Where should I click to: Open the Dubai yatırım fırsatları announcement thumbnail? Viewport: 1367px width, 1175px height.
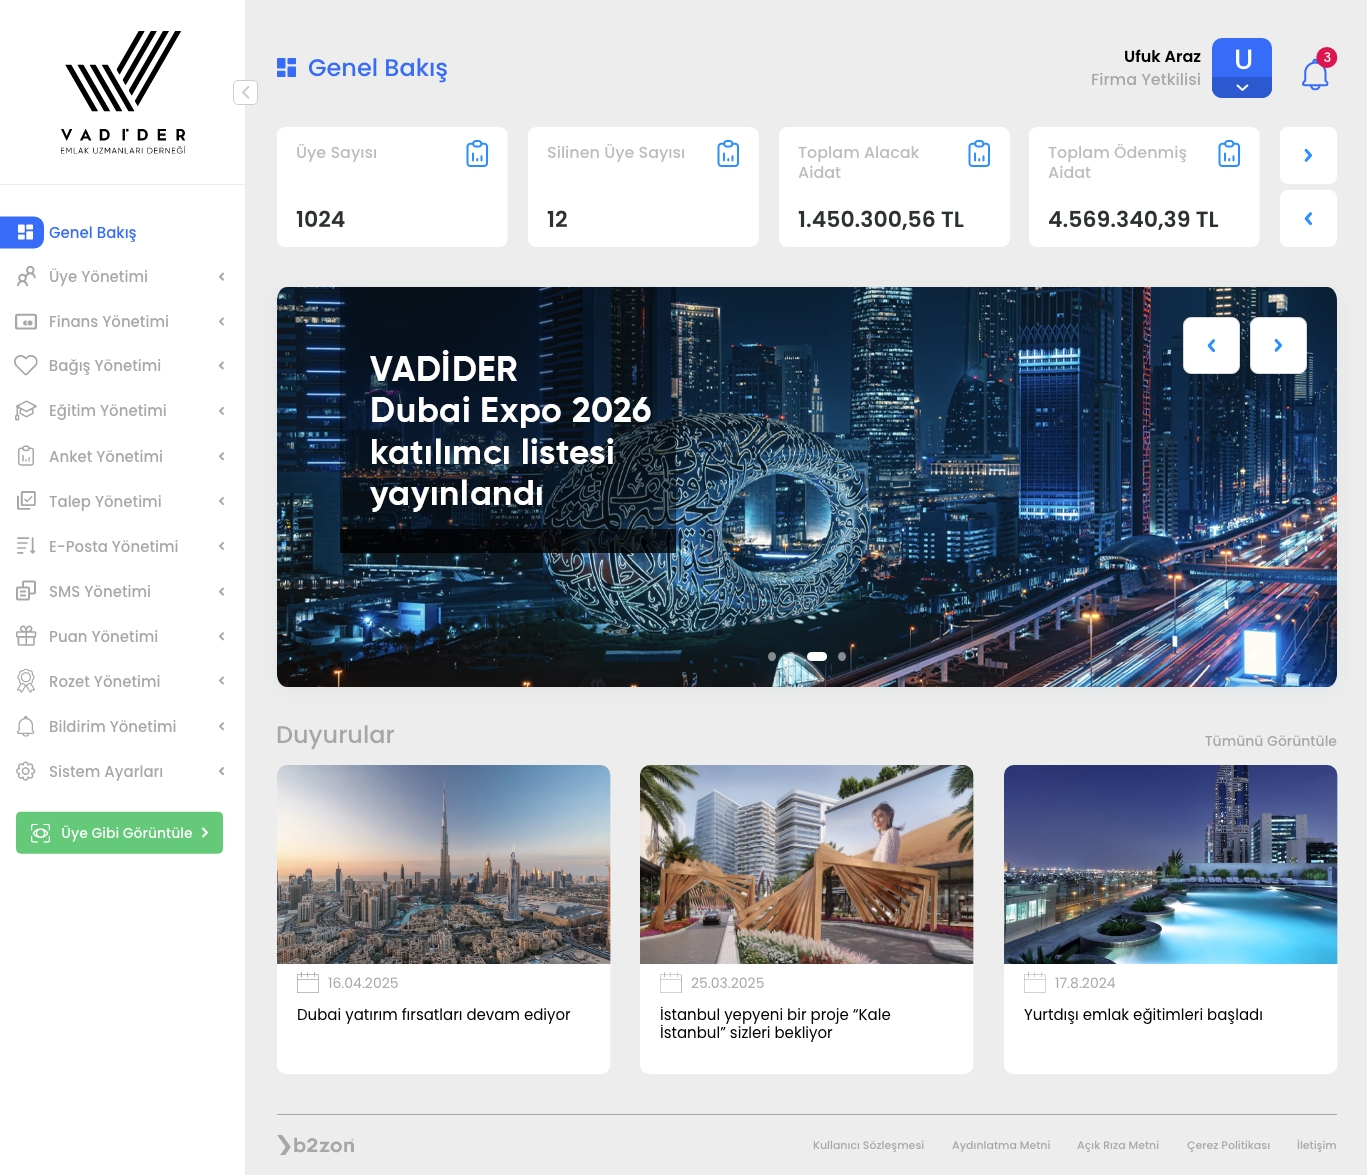click(x=443, y=864)
